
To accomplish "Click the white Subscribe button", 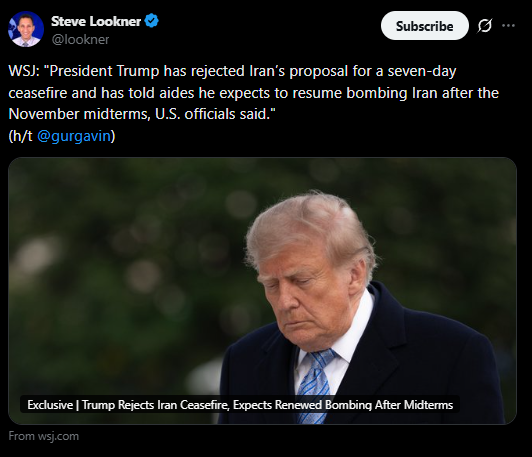I will pos(425,26).
